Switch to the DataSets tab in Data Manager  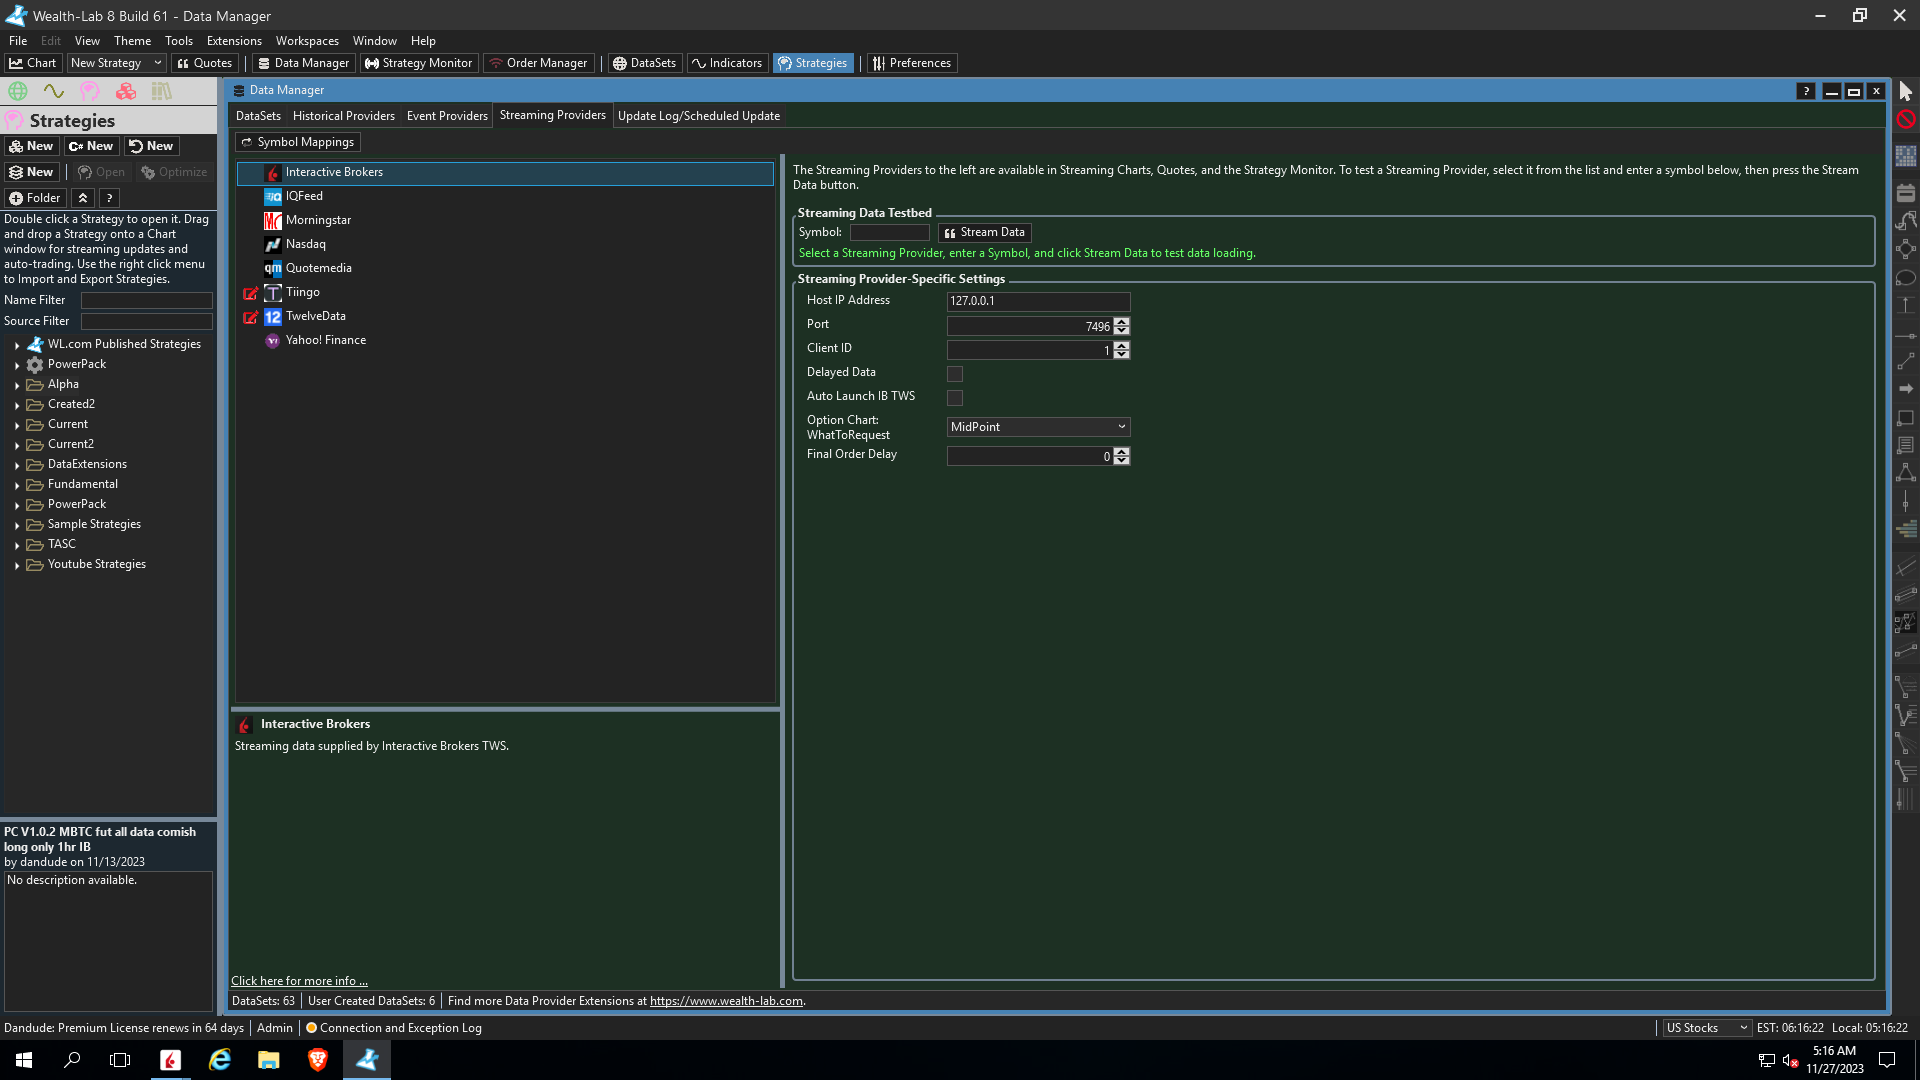258,116
